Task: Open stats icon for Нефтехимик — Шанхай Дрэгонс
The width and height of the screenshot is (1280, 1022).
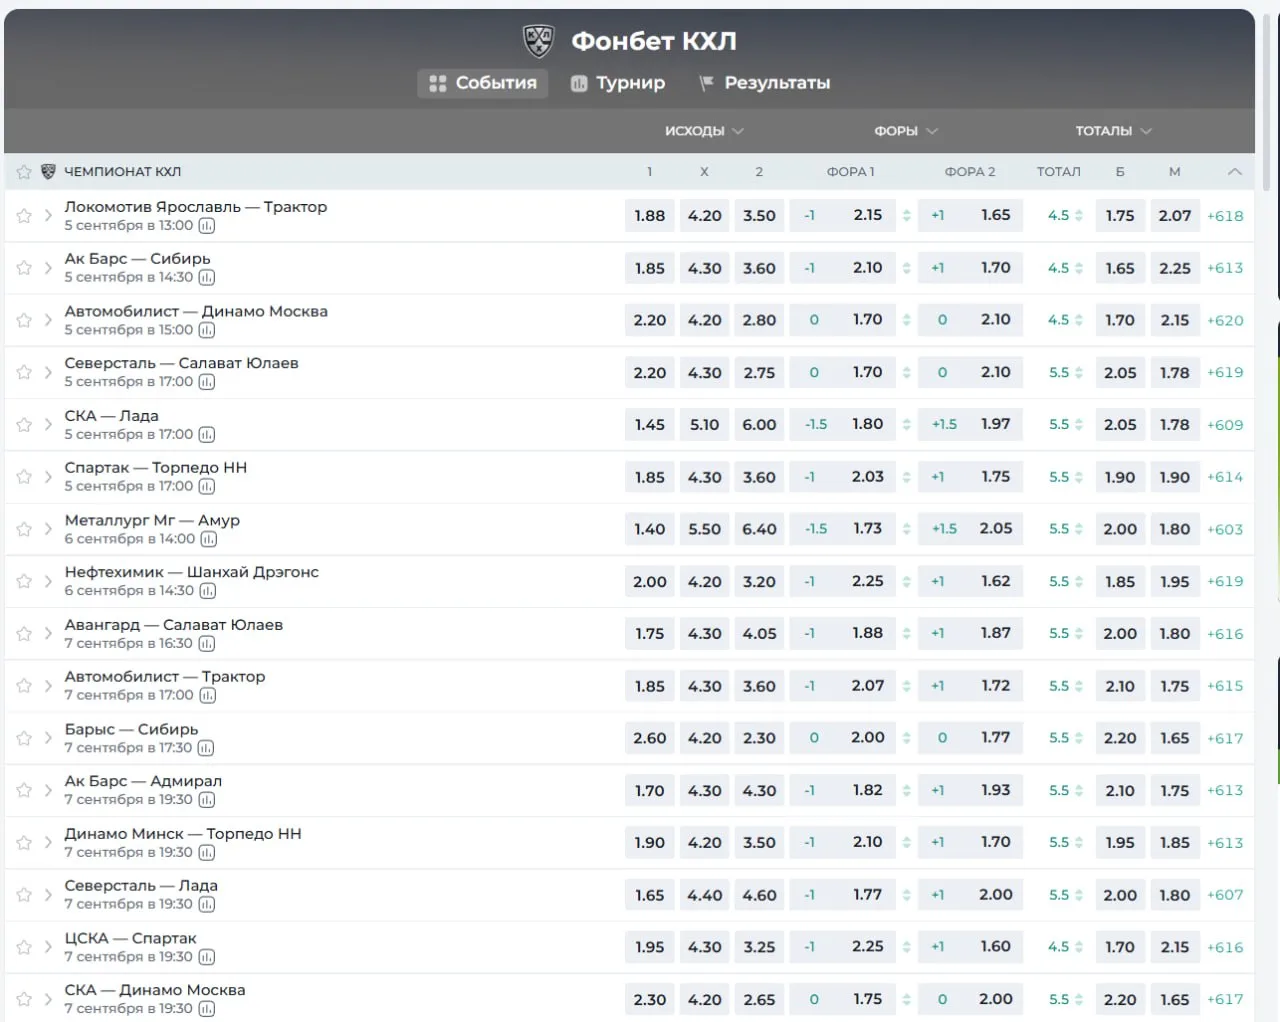Action: click(x=207, y=591)
